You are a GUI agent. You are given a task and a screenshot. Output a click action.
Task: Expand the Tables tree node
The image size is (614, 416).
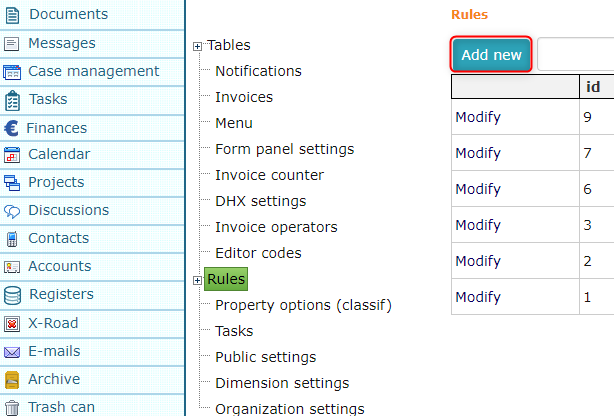coord(197,47)
